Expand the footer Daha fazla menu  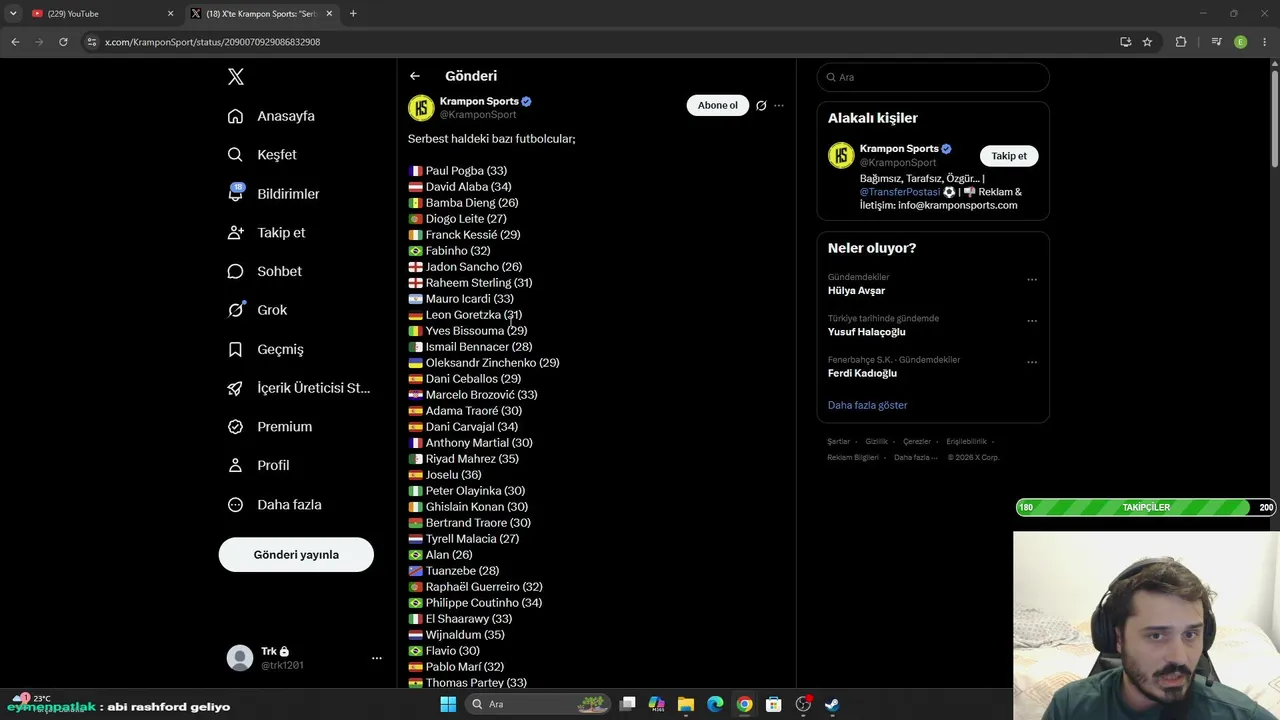coord(916,457)
